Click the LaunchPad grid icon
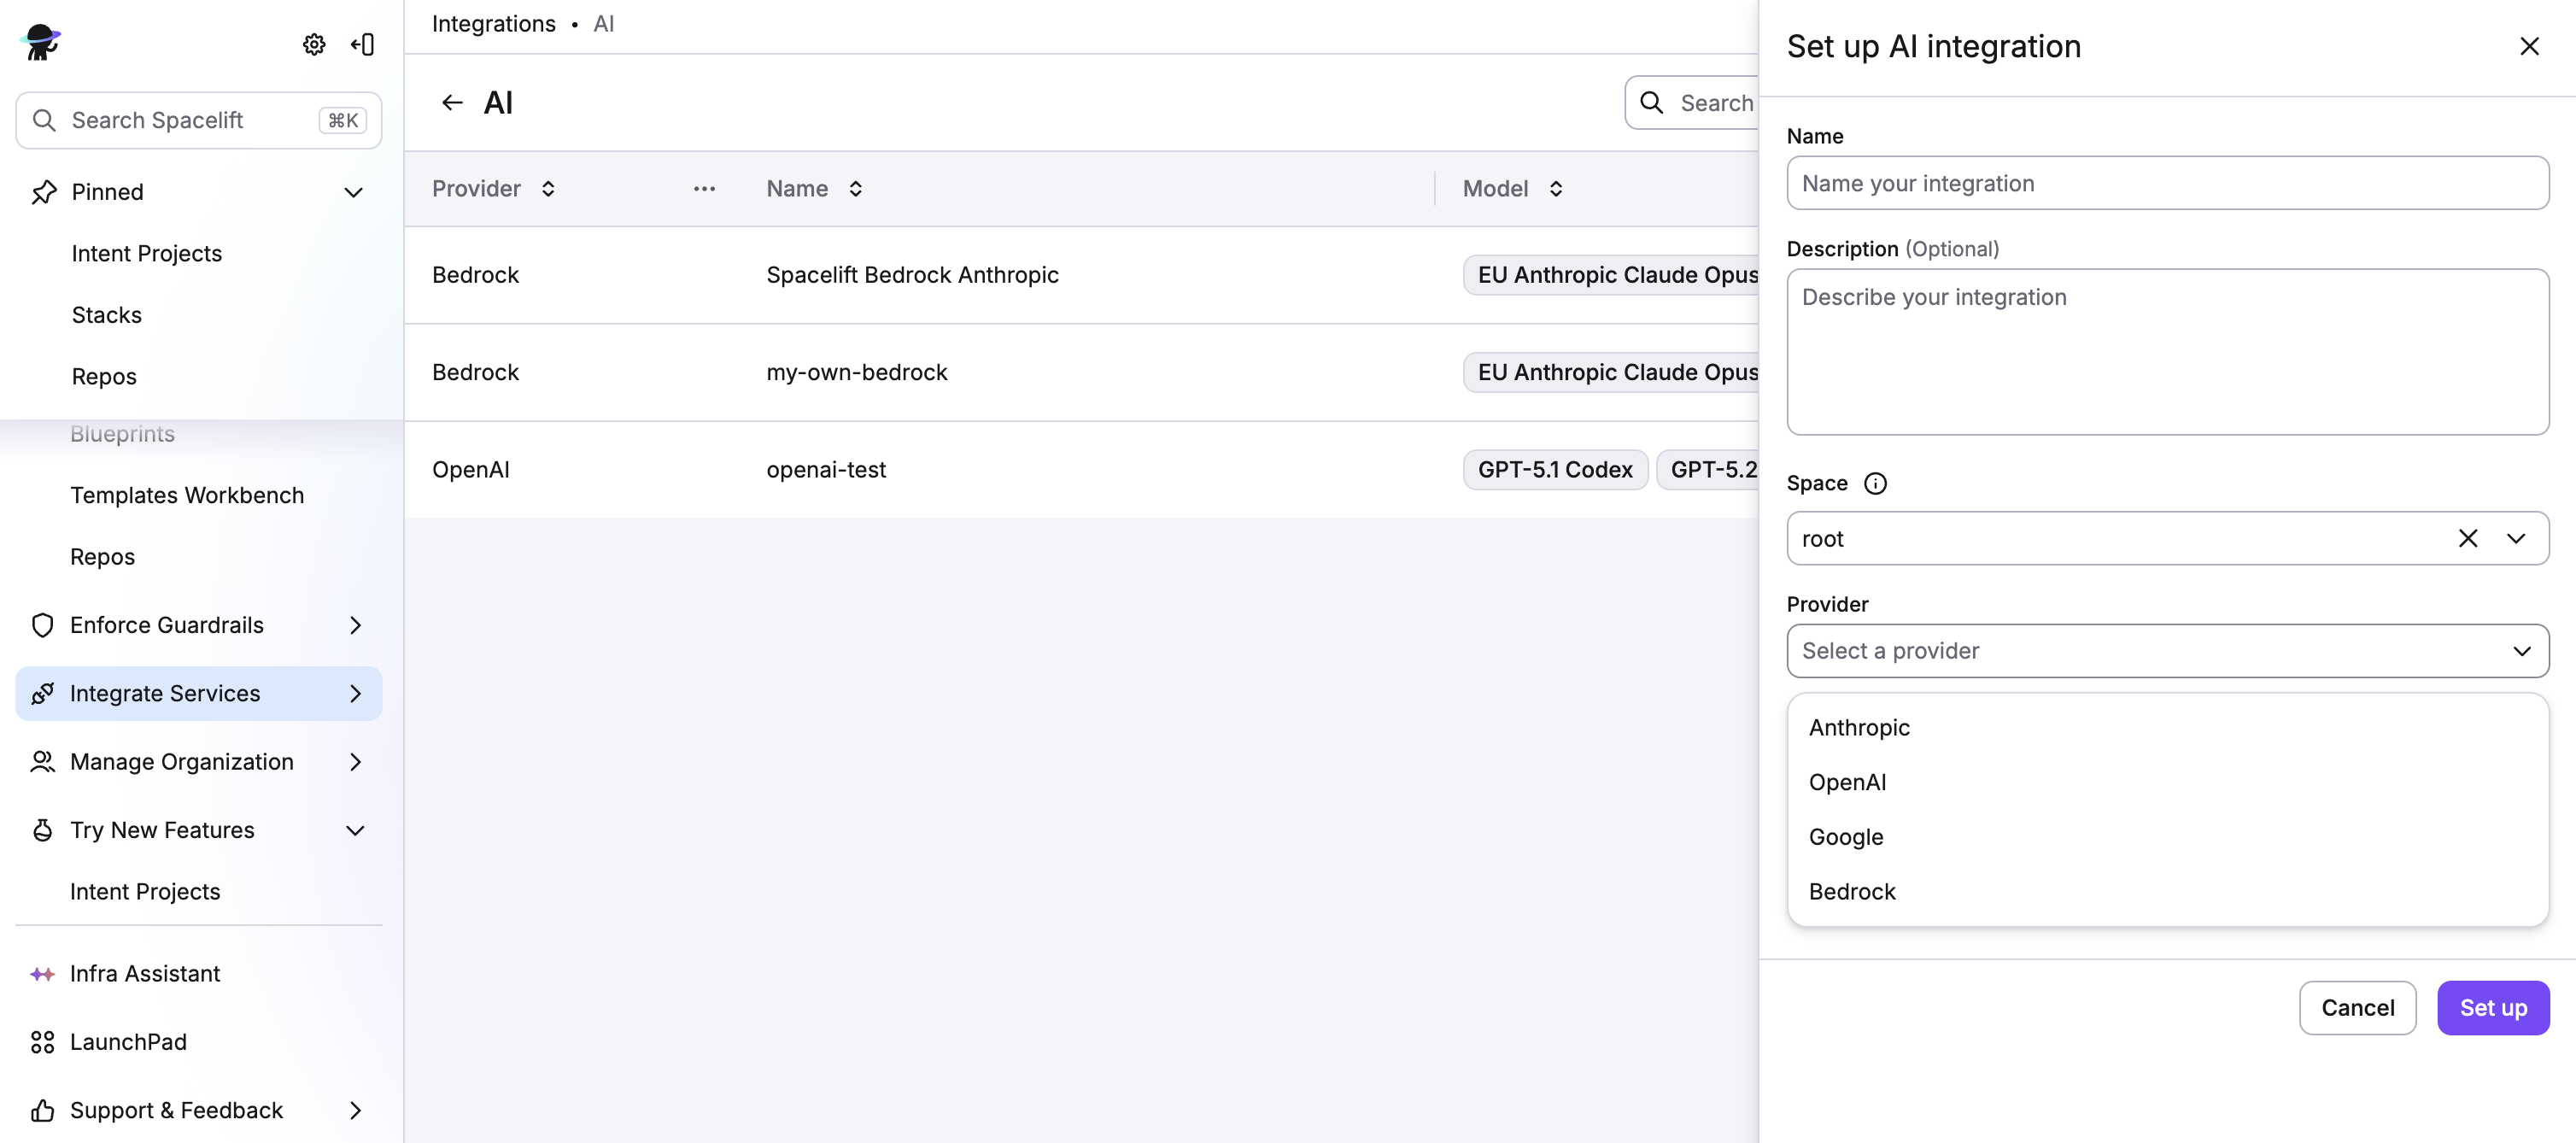Screen dimensions: 2576x1143 [x=42, y=1042]
